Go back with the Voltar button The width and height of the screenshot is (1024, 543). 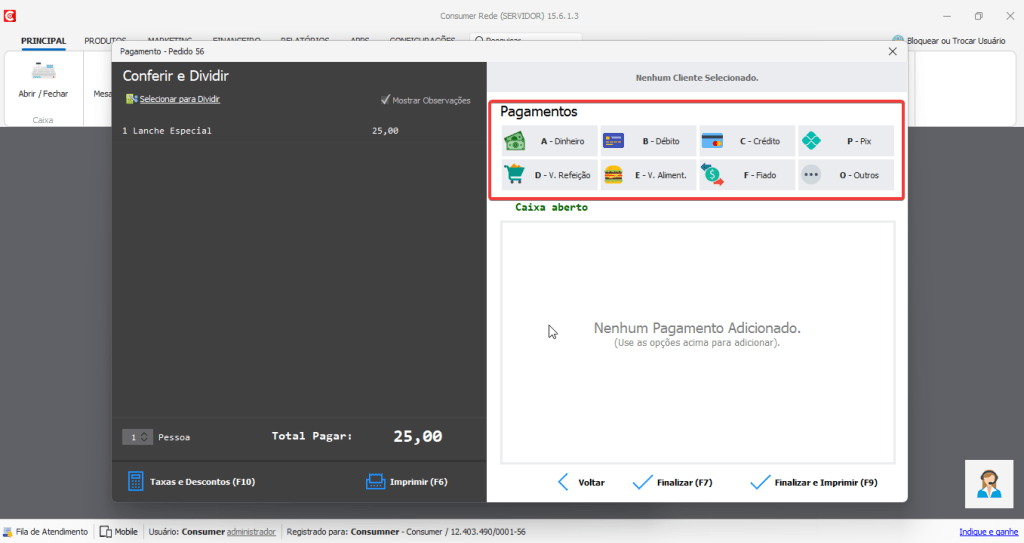[581, 482]
